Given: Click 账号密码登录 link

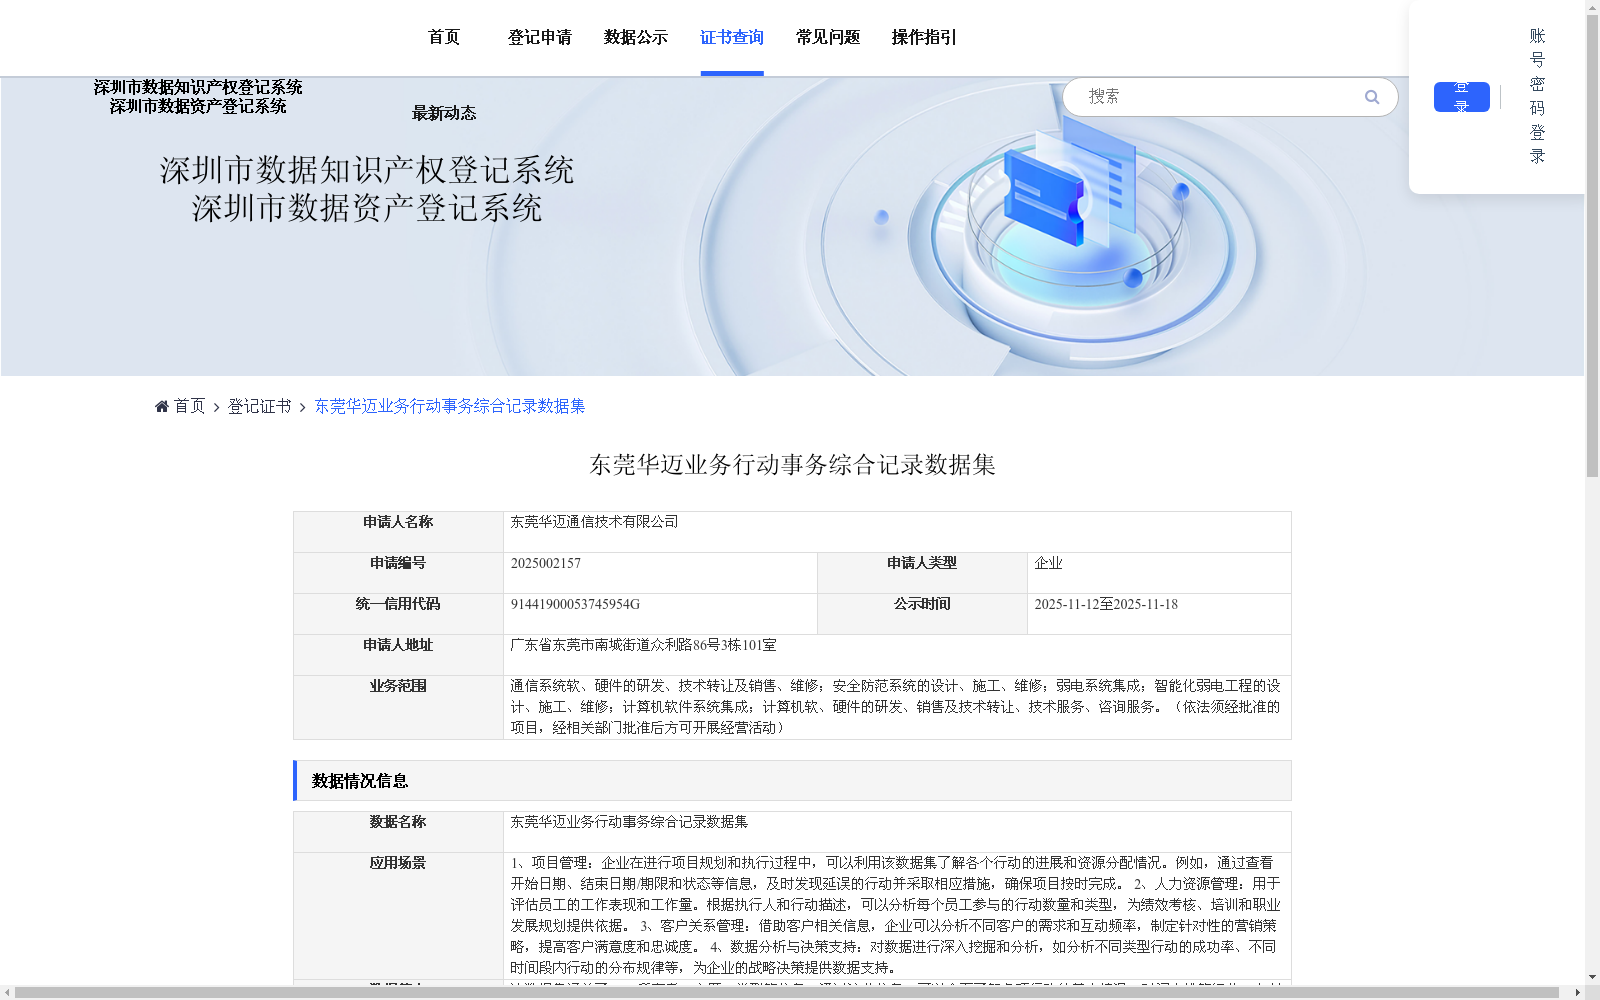Looking at the screenshot, I should pos(1538,96).
